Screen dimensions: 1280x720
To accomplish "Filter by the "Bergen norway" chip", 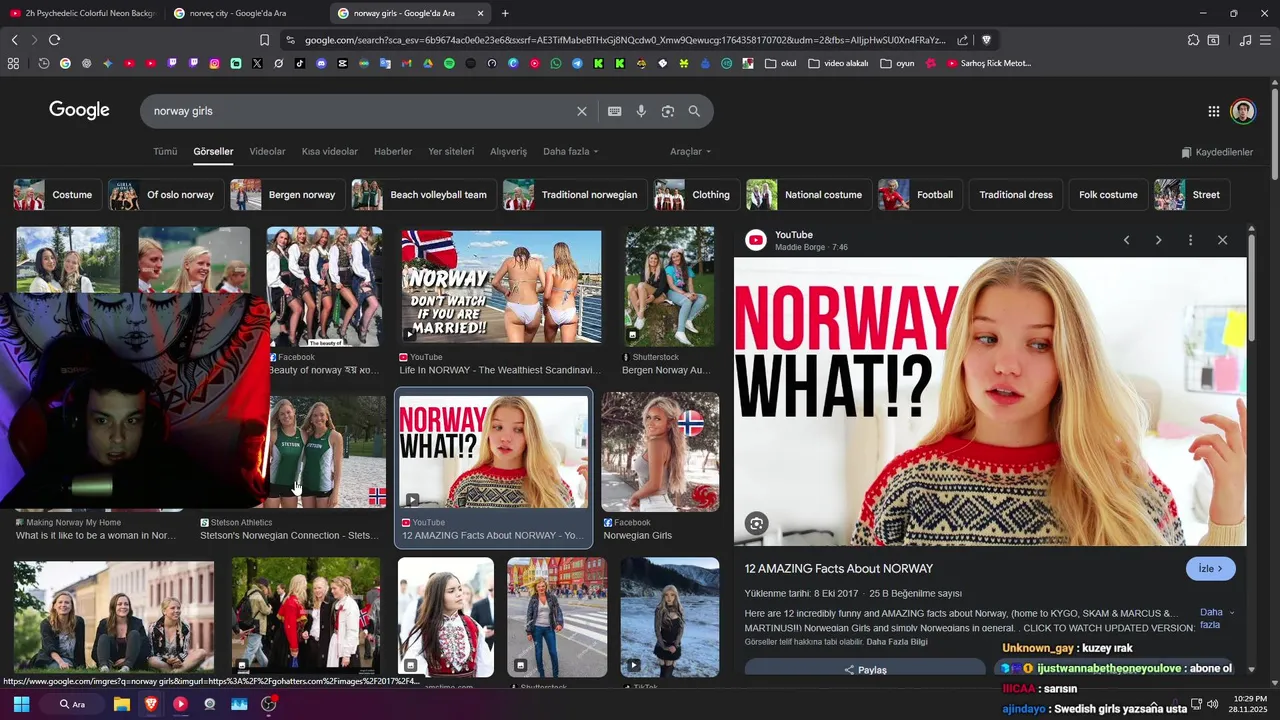I will coord(288,195).
